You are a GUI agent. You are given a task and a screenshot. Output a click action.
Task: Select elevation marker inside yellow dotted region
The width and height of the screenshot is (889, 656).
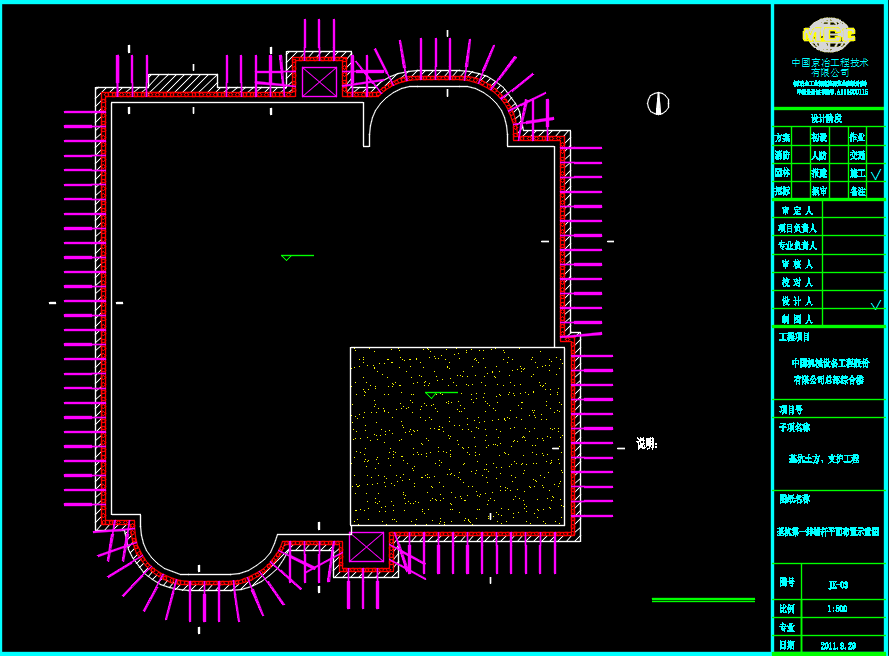[440, 394]
